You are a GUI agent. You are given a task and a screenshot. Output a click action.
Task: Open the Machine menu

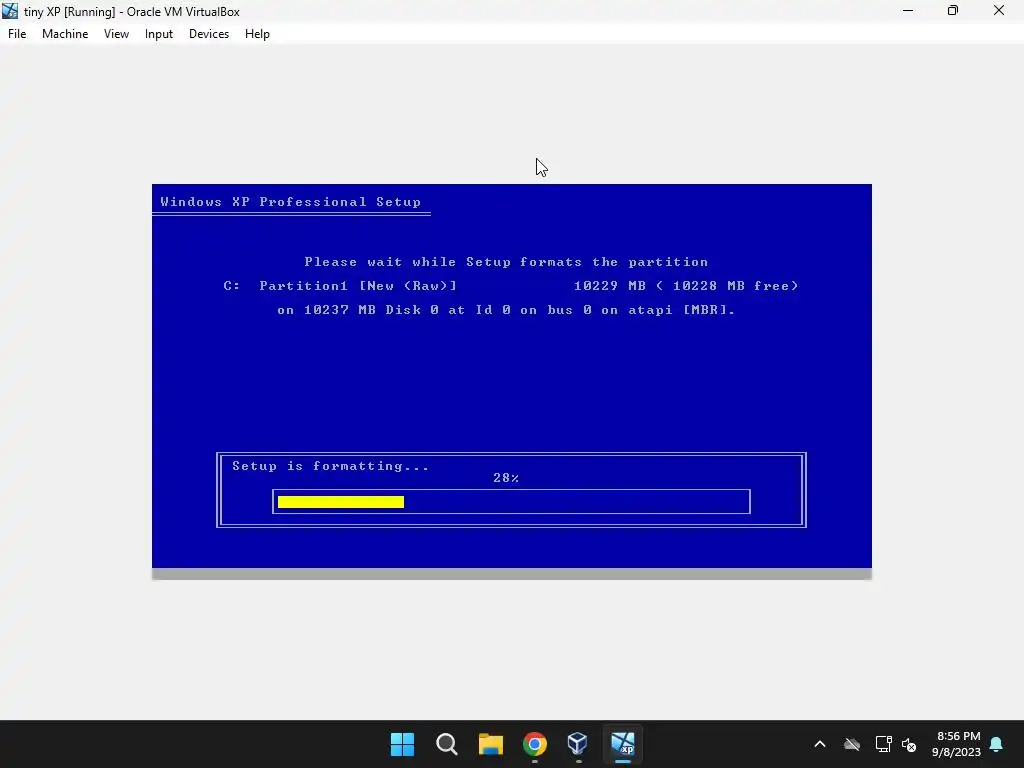pyautogui.click(x=65, y=34)
